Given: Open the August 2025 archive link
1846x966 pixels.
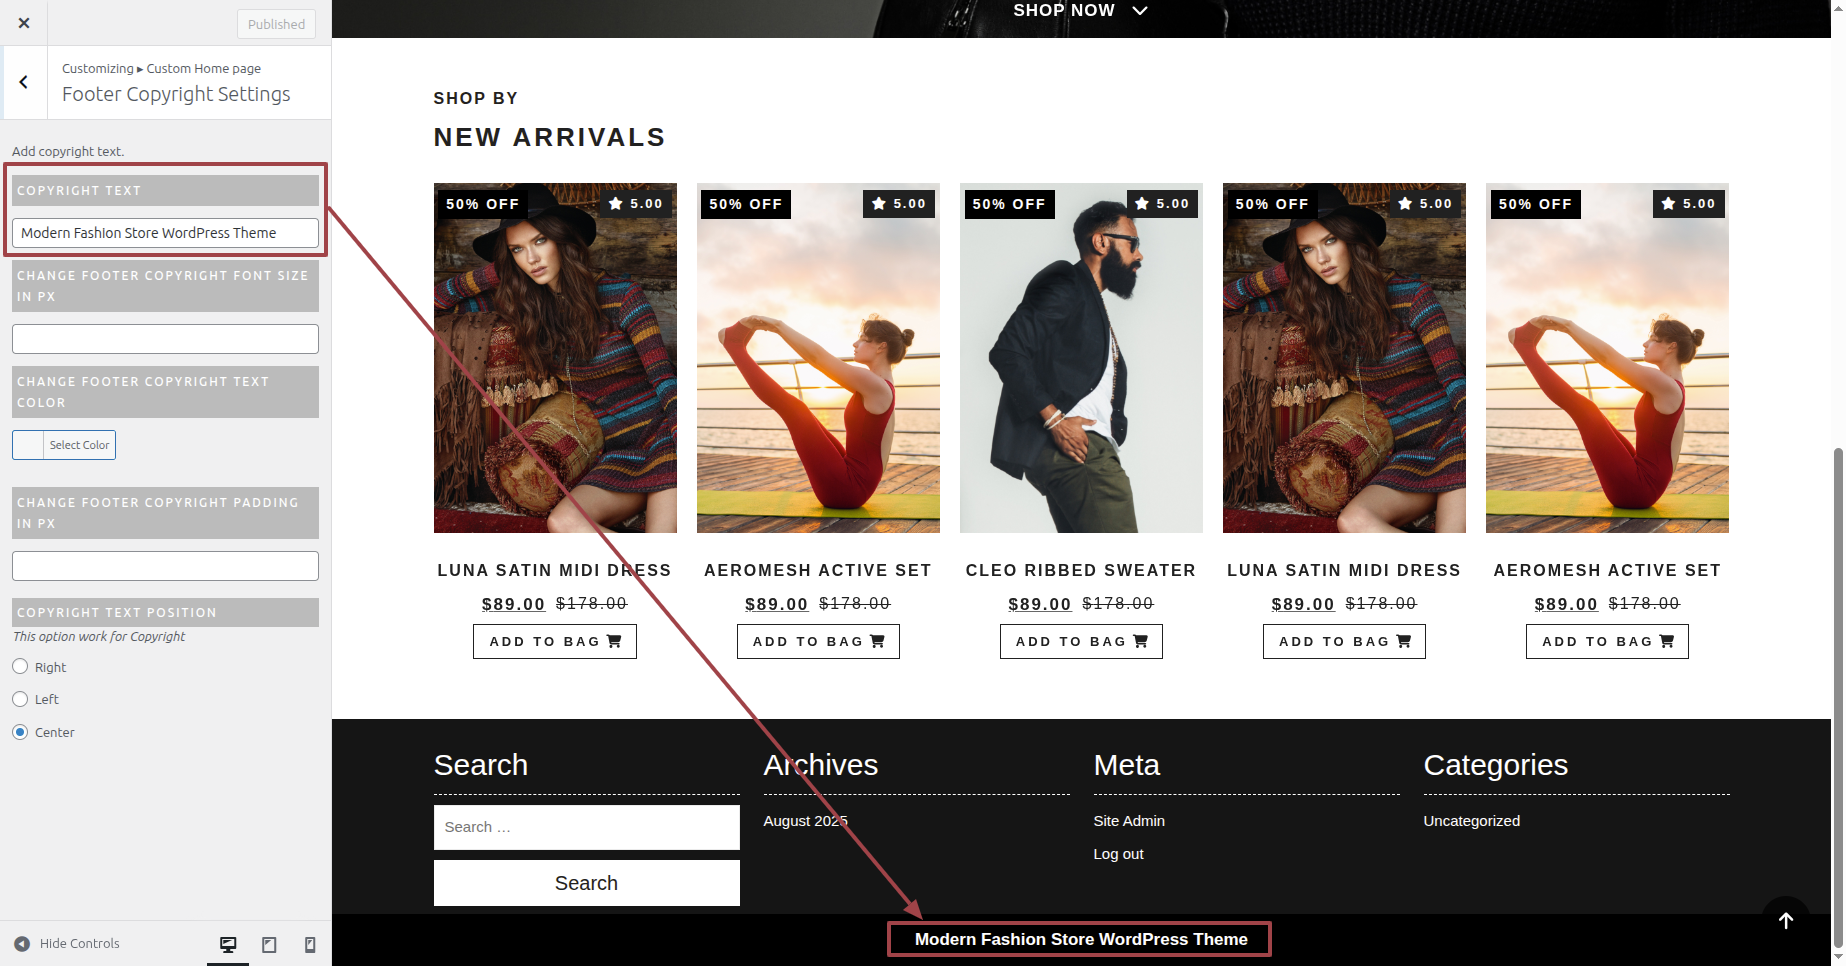Looking at the screenshot, I should pos(805,821).
